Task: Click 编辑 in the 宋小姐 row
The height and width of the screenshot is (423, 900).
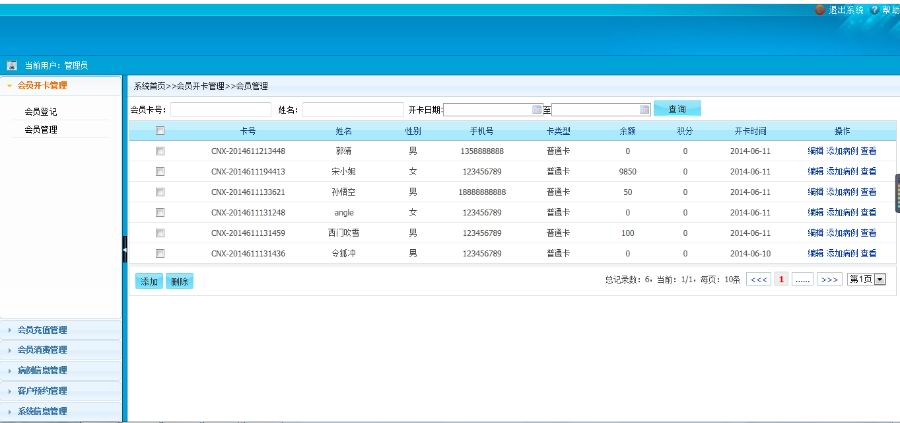Action: [x=816, y=171]
